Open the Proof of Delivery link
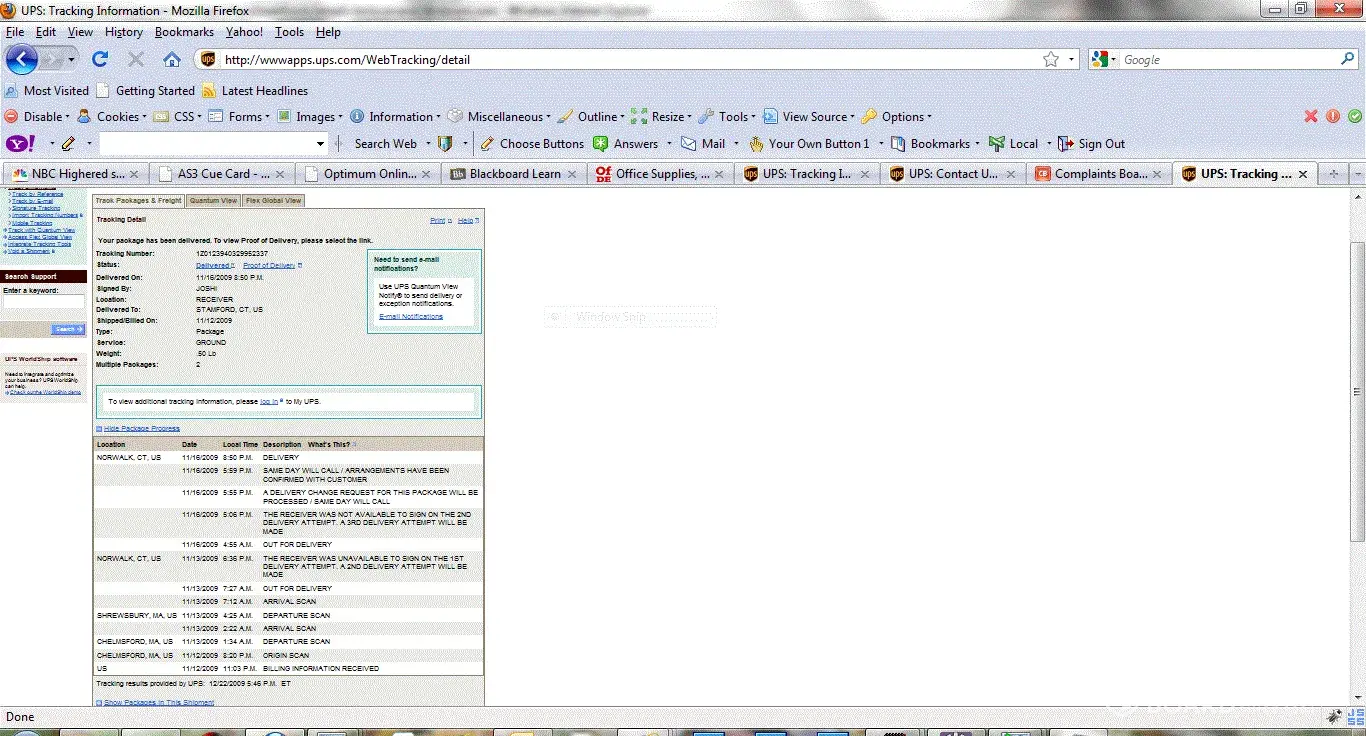 tap(269, 266)
